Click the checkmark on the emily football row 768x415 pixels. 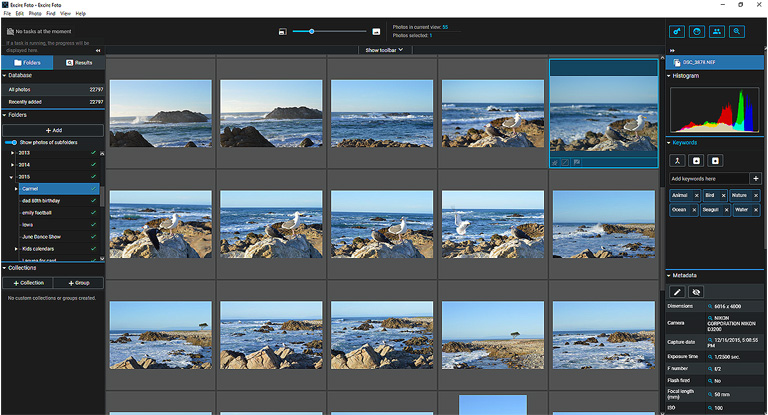pos(93,213)
